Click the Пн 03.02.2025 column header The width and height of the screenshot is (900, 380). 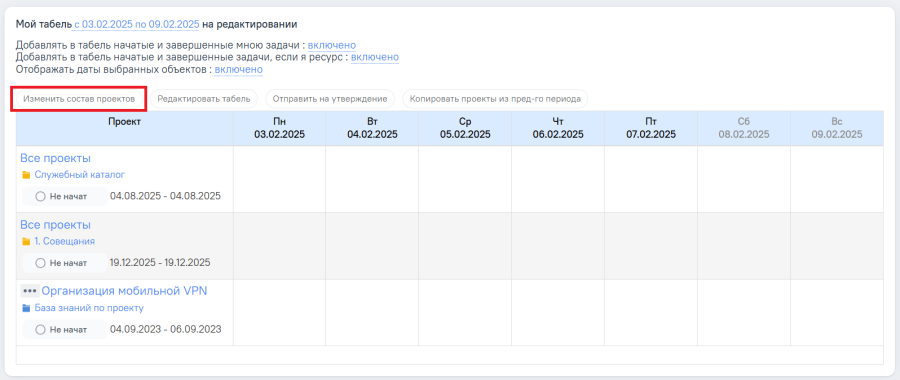coord(280,128)
